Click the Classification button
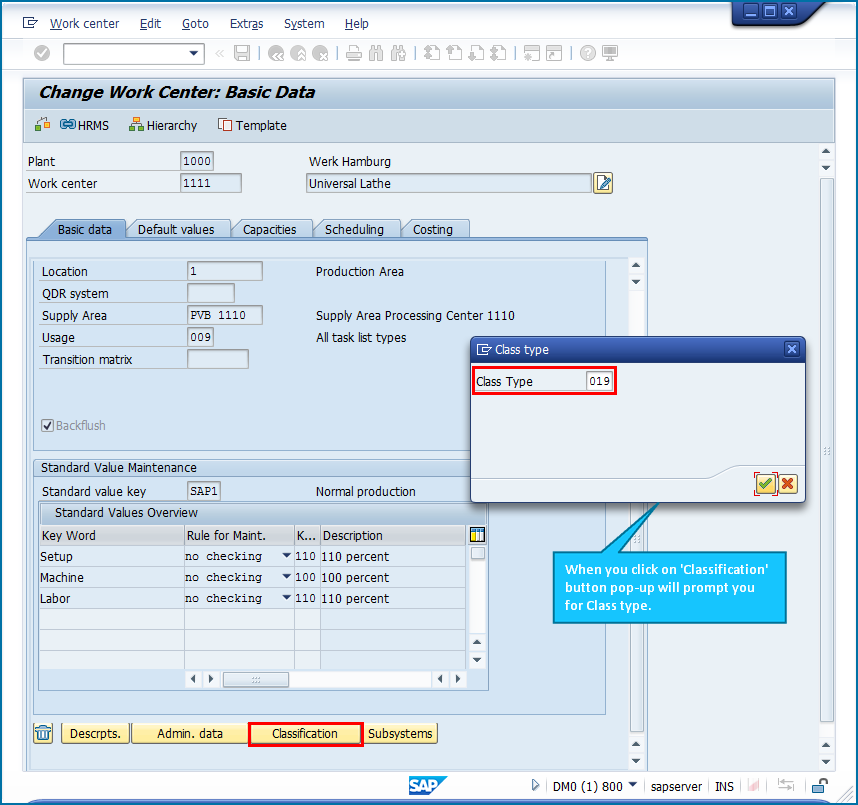 [x=304, y=733]
